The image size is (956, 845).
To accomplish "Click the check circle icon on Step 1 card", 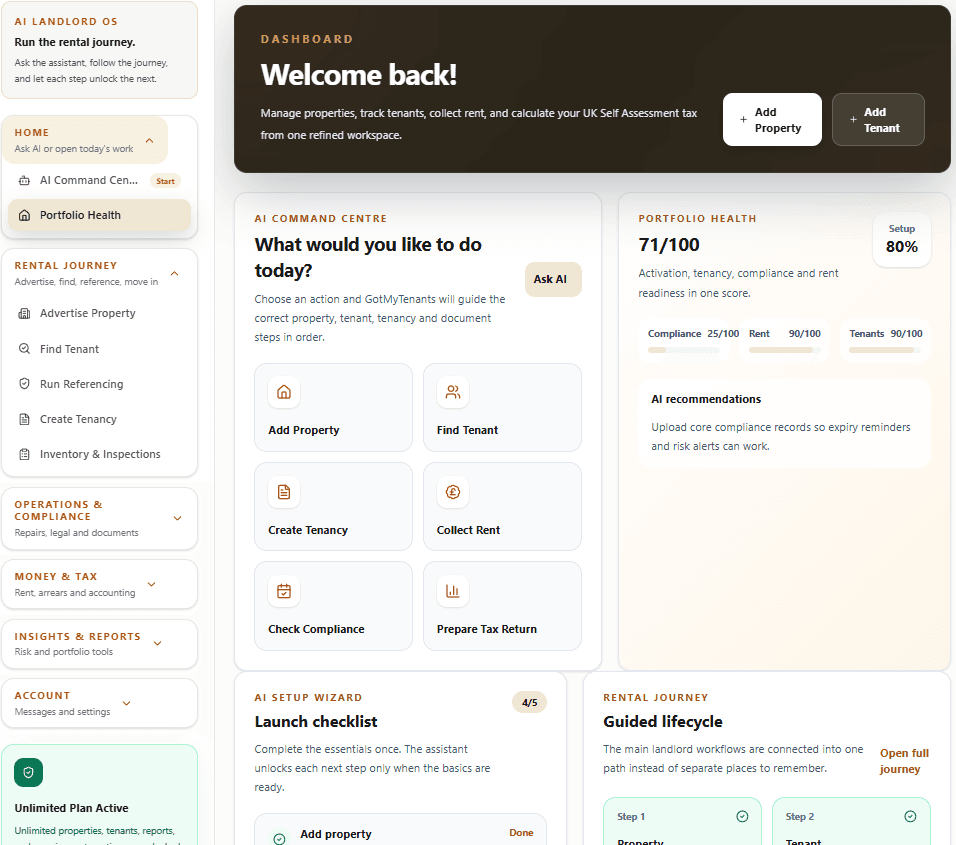I will [x=742, y=816].
